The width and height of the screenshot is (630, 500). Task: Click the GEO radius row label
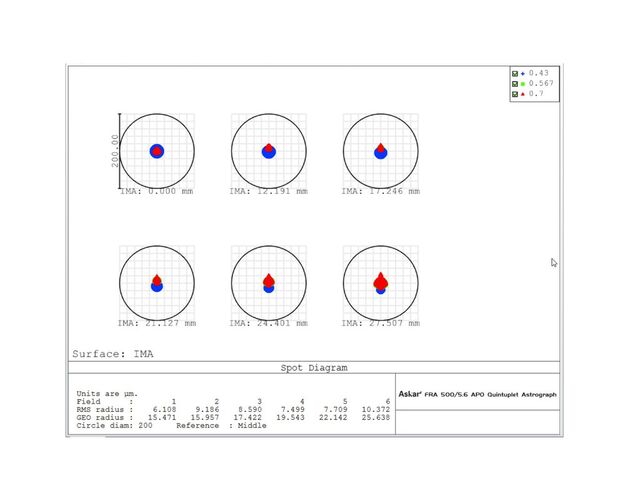(100, 418)
